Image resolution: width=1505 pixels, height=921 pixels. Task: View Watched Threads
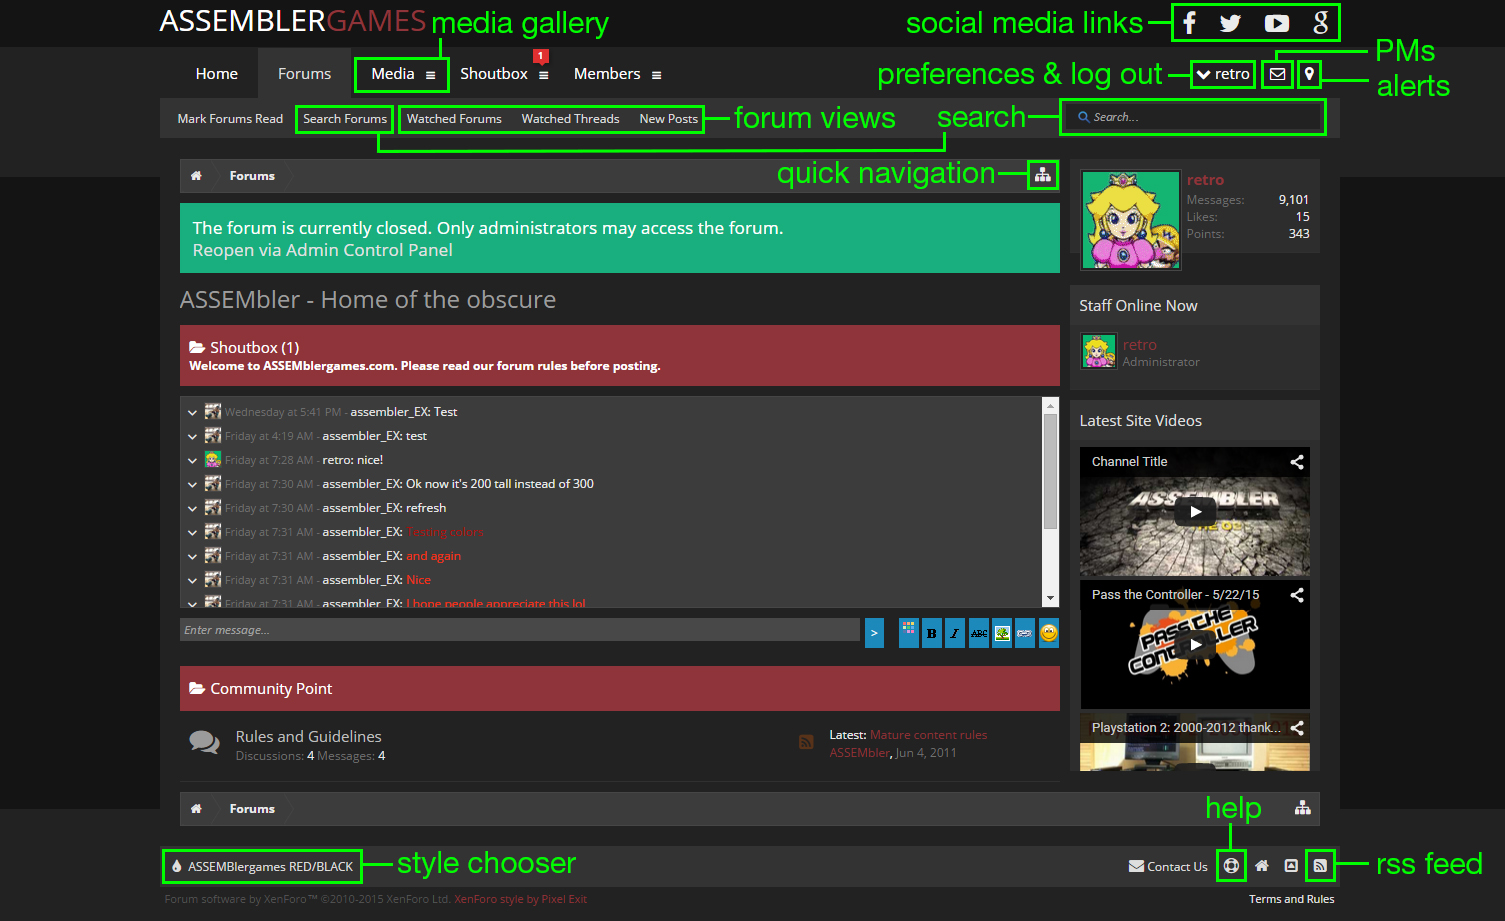click(x=570, y=118)
